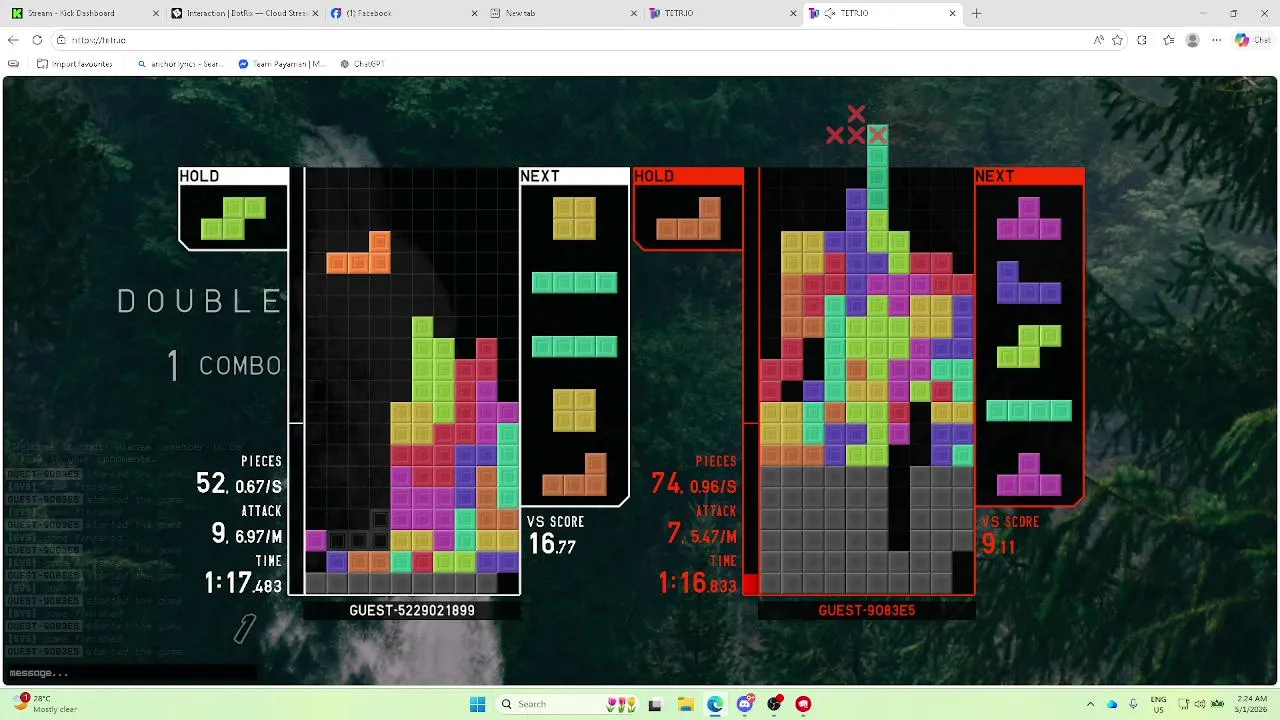
Task: Open the browser Extensions puzzle icon
Action: pos(1142,40)
